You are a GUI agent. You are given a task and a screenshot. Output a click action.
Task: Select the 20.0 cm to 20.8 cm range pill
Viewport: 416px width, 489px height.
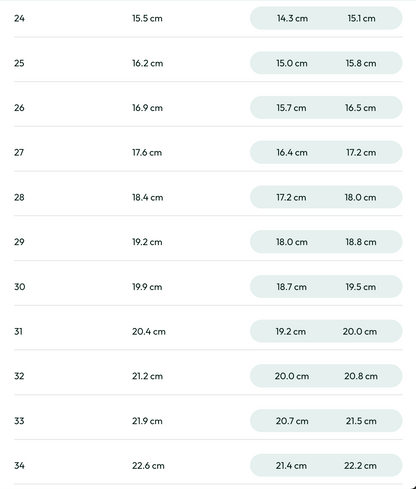[x=326, y=376]
